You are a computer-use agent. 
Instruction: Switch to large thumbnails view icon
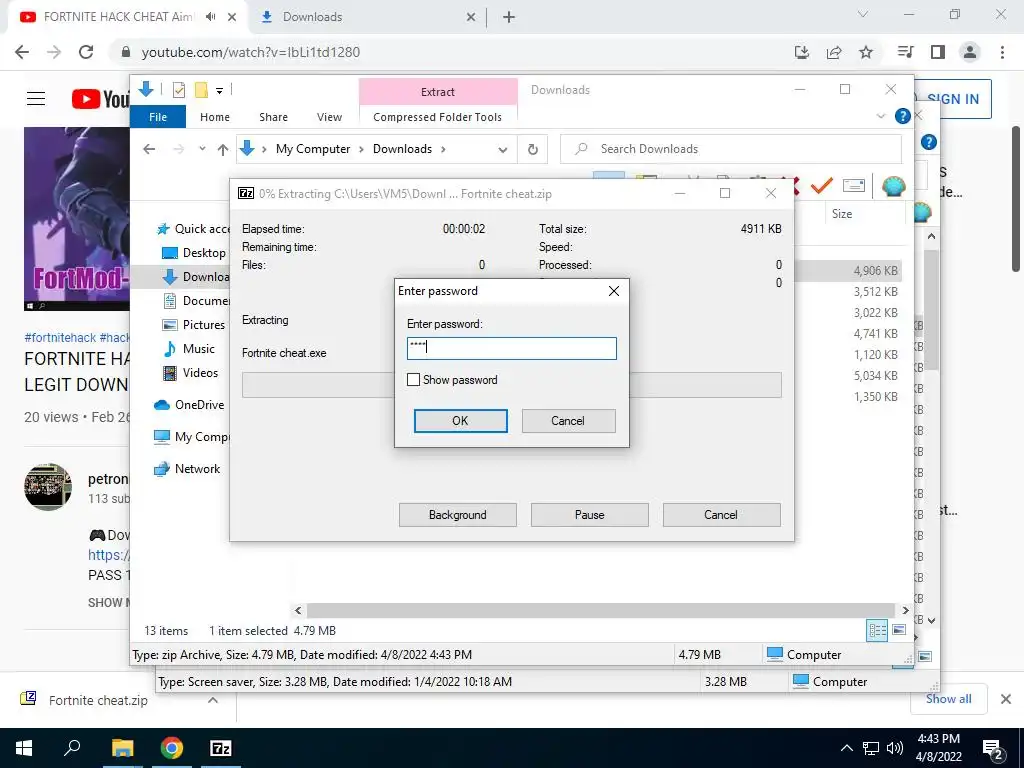pos(899,630)
